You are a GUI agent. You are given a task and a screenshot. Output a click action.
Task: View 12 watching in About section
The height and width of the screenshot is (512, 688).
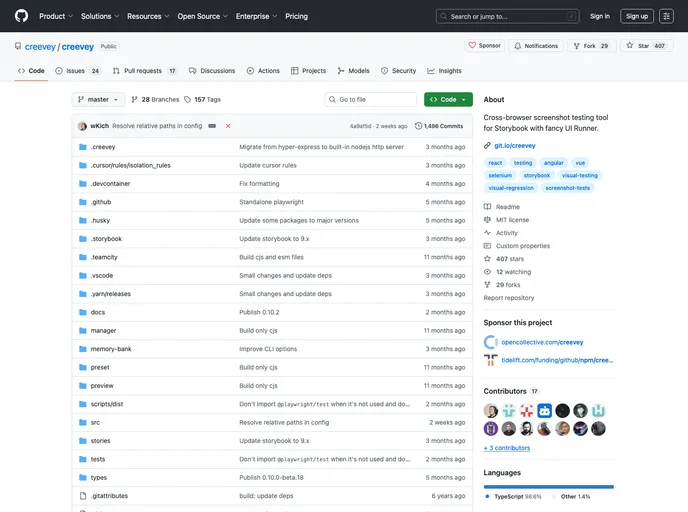[x=513, y=272]
